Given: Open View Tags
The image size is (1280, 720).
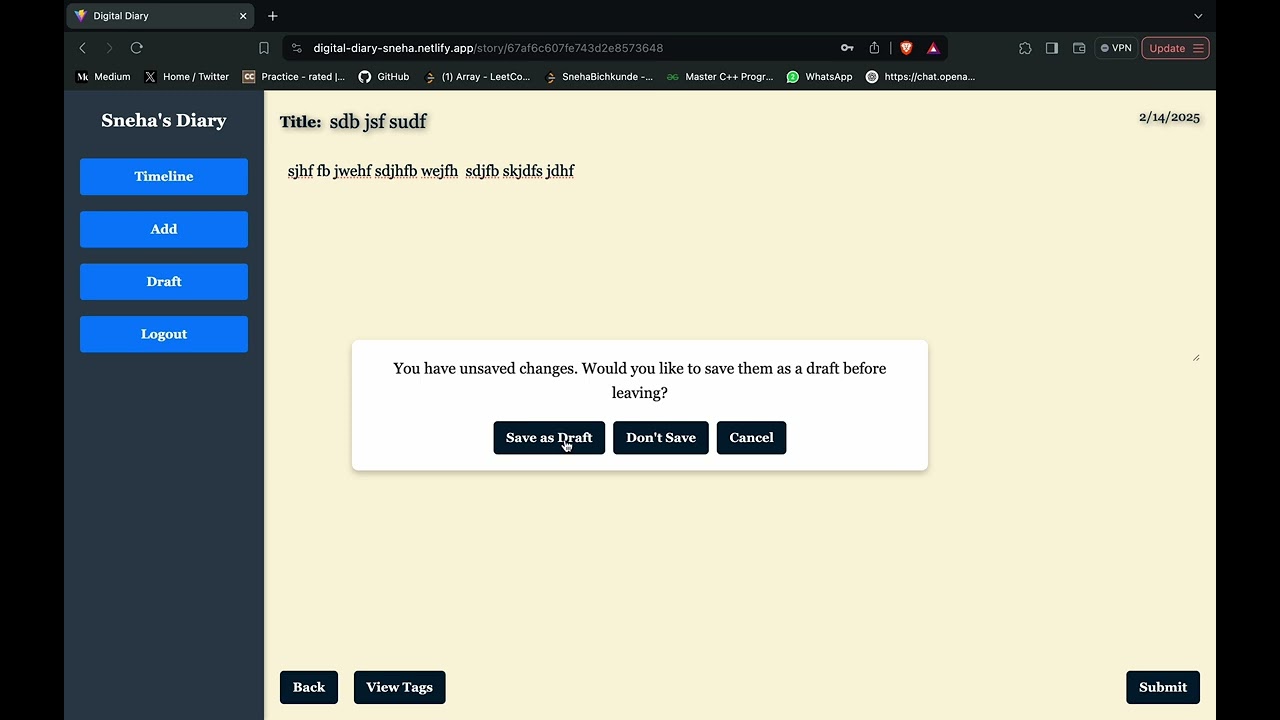Looking at the screenshot, I should coord(400,687).
